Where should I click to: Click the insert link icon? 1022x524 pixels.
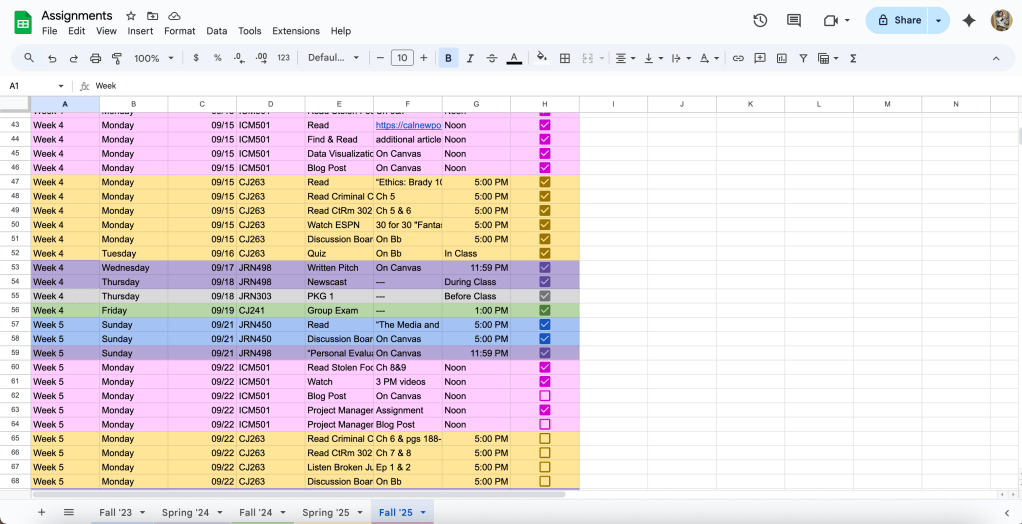[x=738, y=58]
